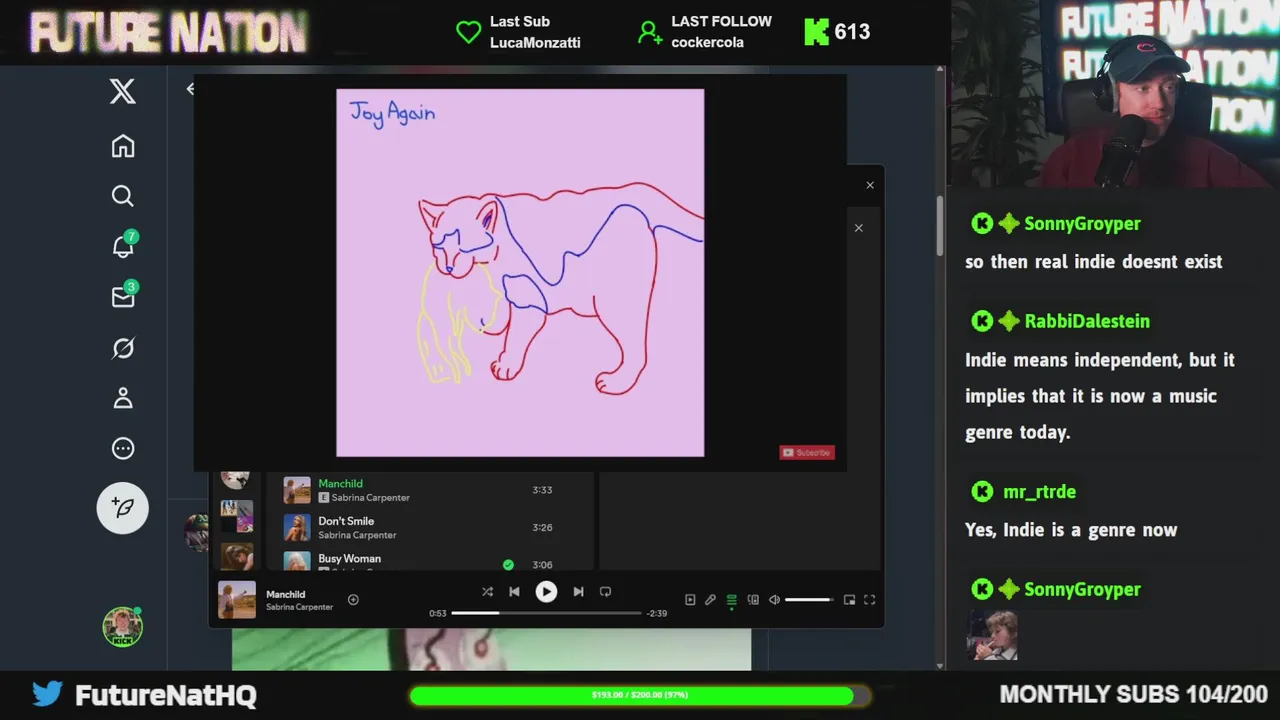Screen dimensions: 1280x720
Task: Adjust the Spotify volume slider
Action: [808, 600]
